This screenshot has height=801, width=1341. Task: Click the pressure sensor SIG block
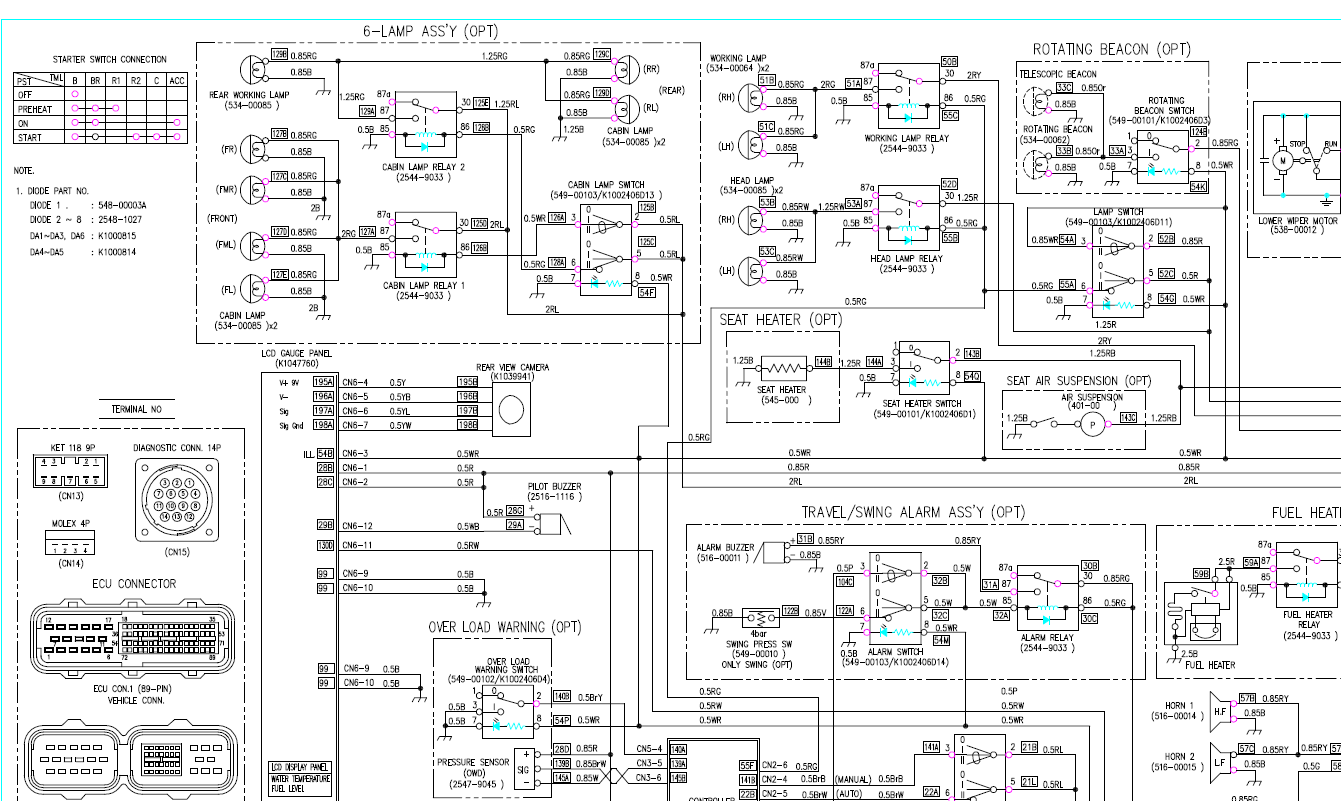[525, 771]
